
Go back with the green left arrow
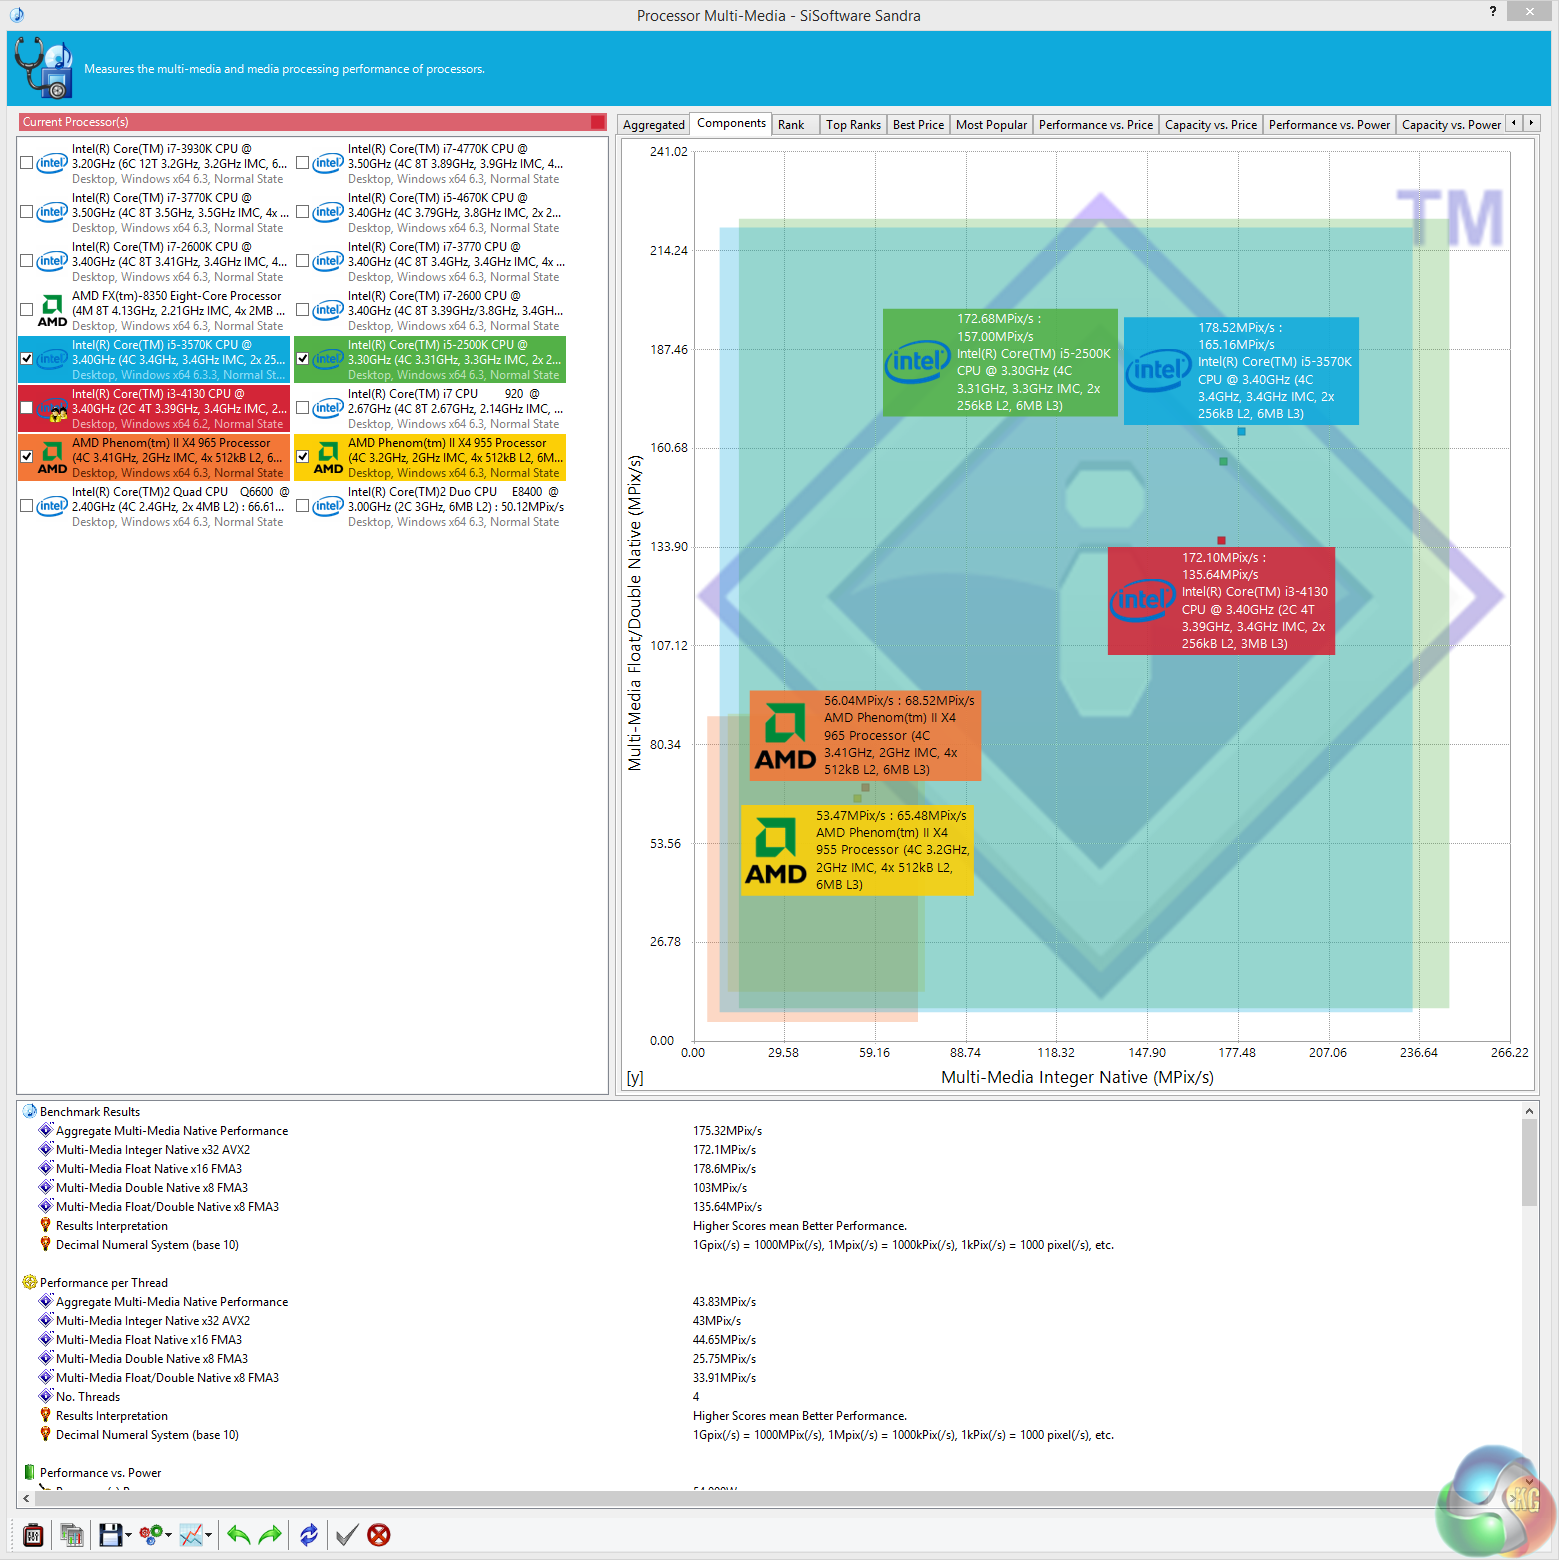pos(238,1535)
